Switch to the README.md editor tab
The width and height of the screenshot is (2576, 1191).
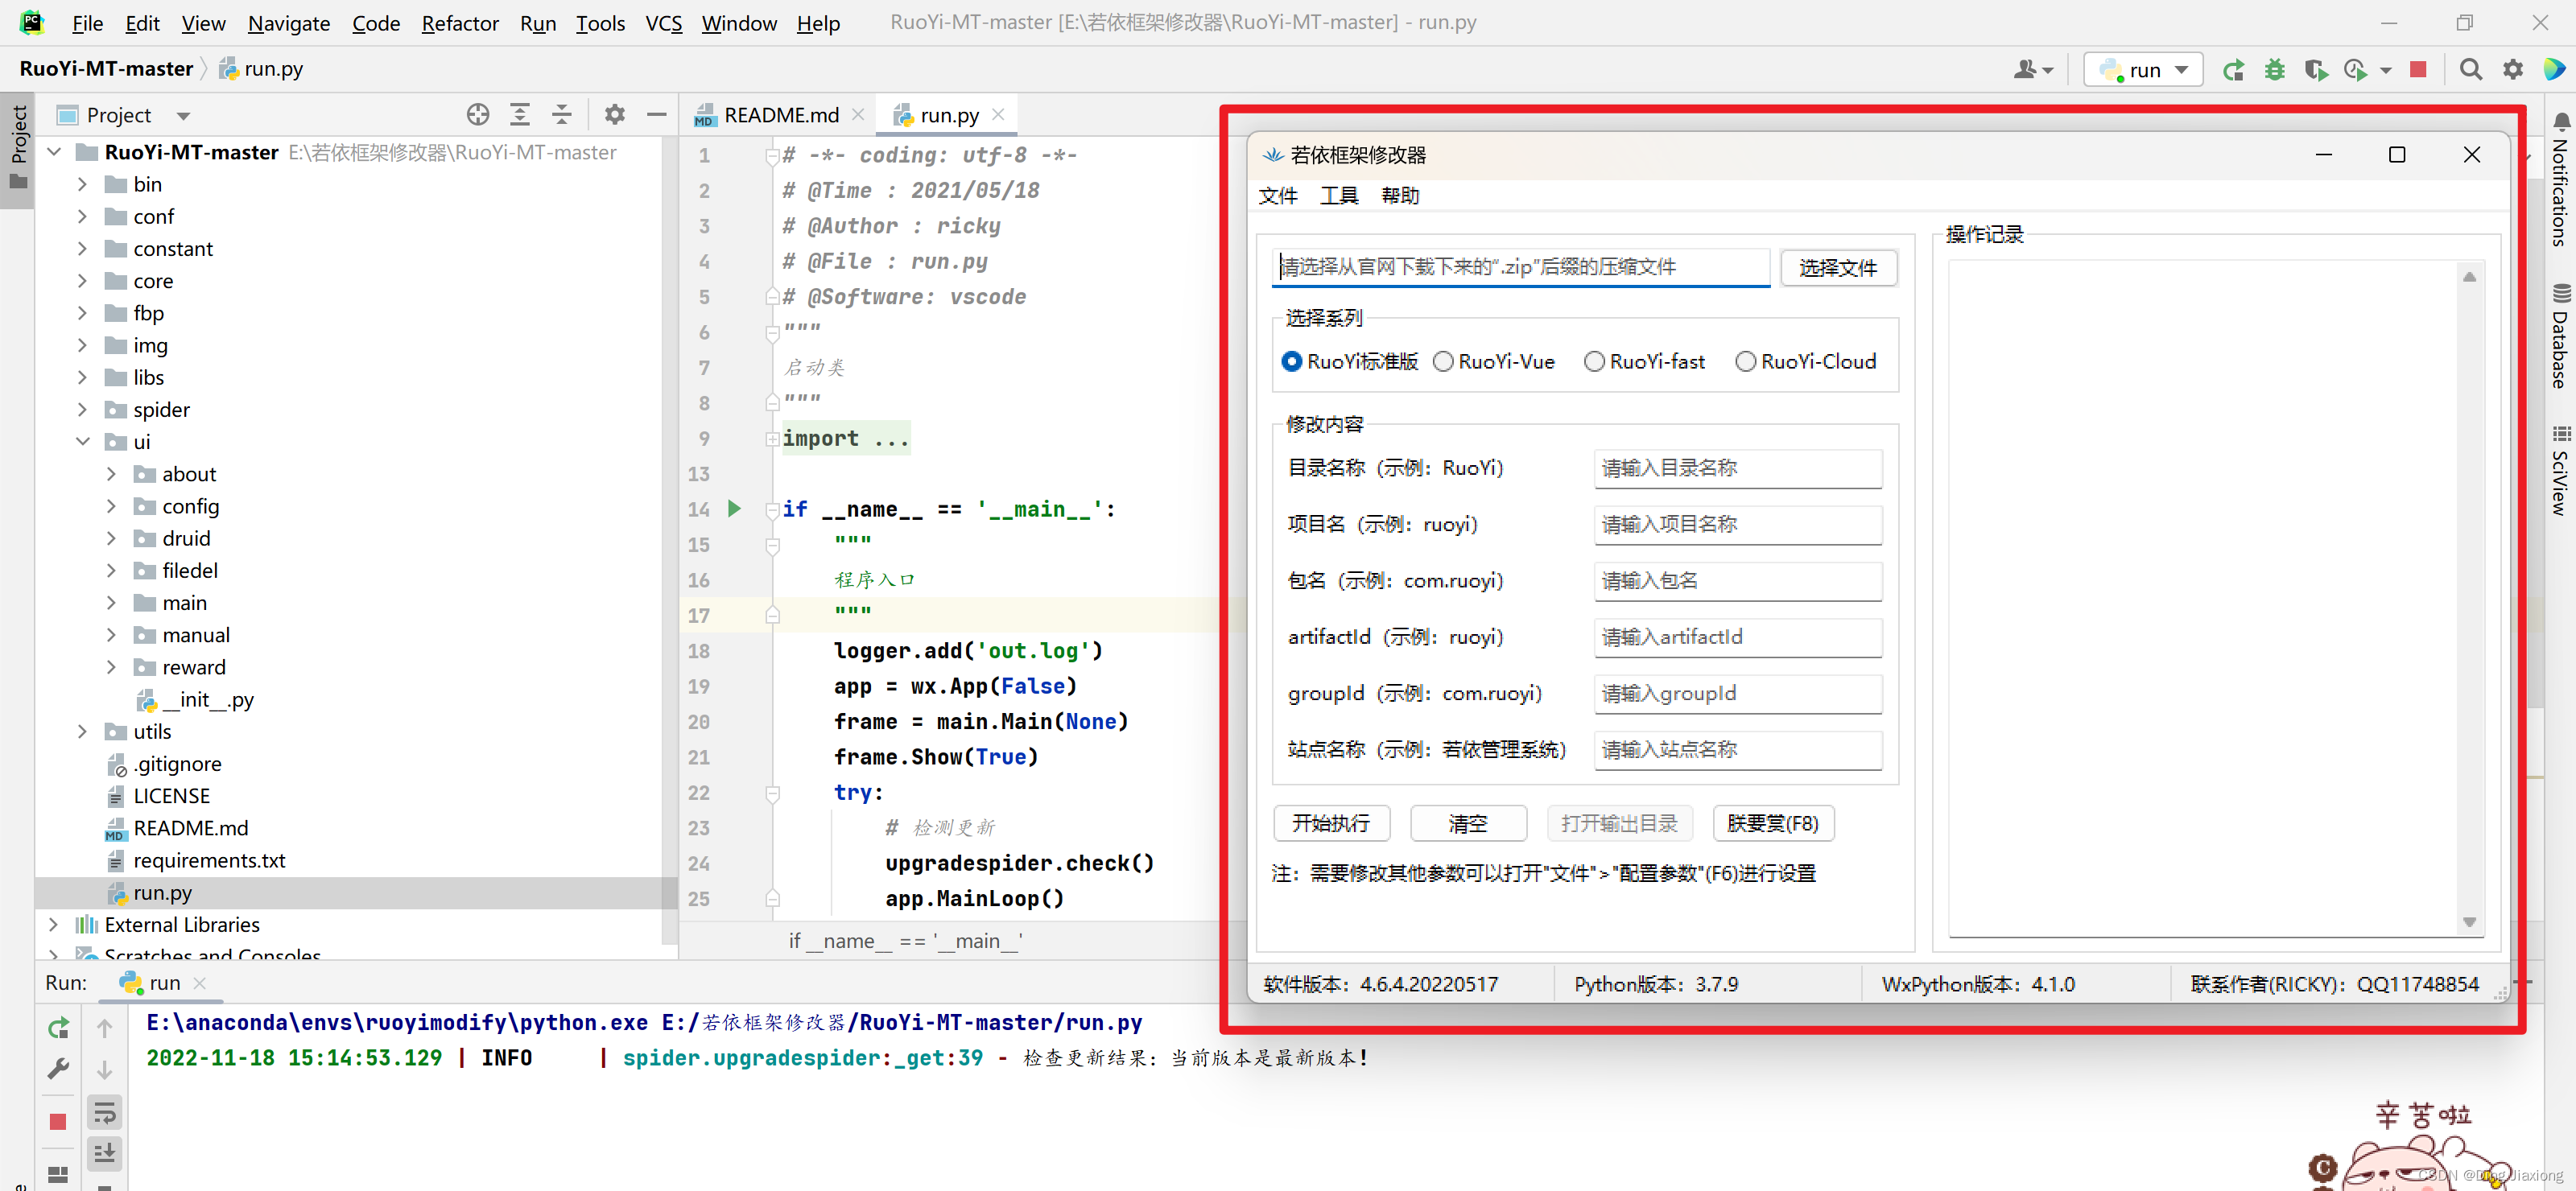781,115
